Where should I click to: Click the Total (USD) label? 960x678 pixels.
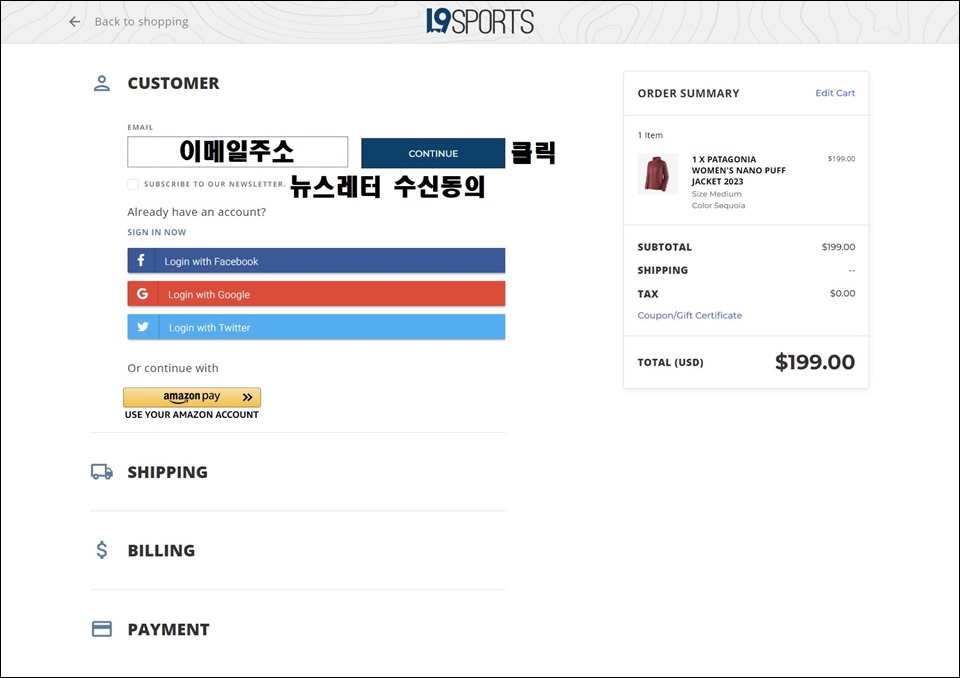coord(670,363)
